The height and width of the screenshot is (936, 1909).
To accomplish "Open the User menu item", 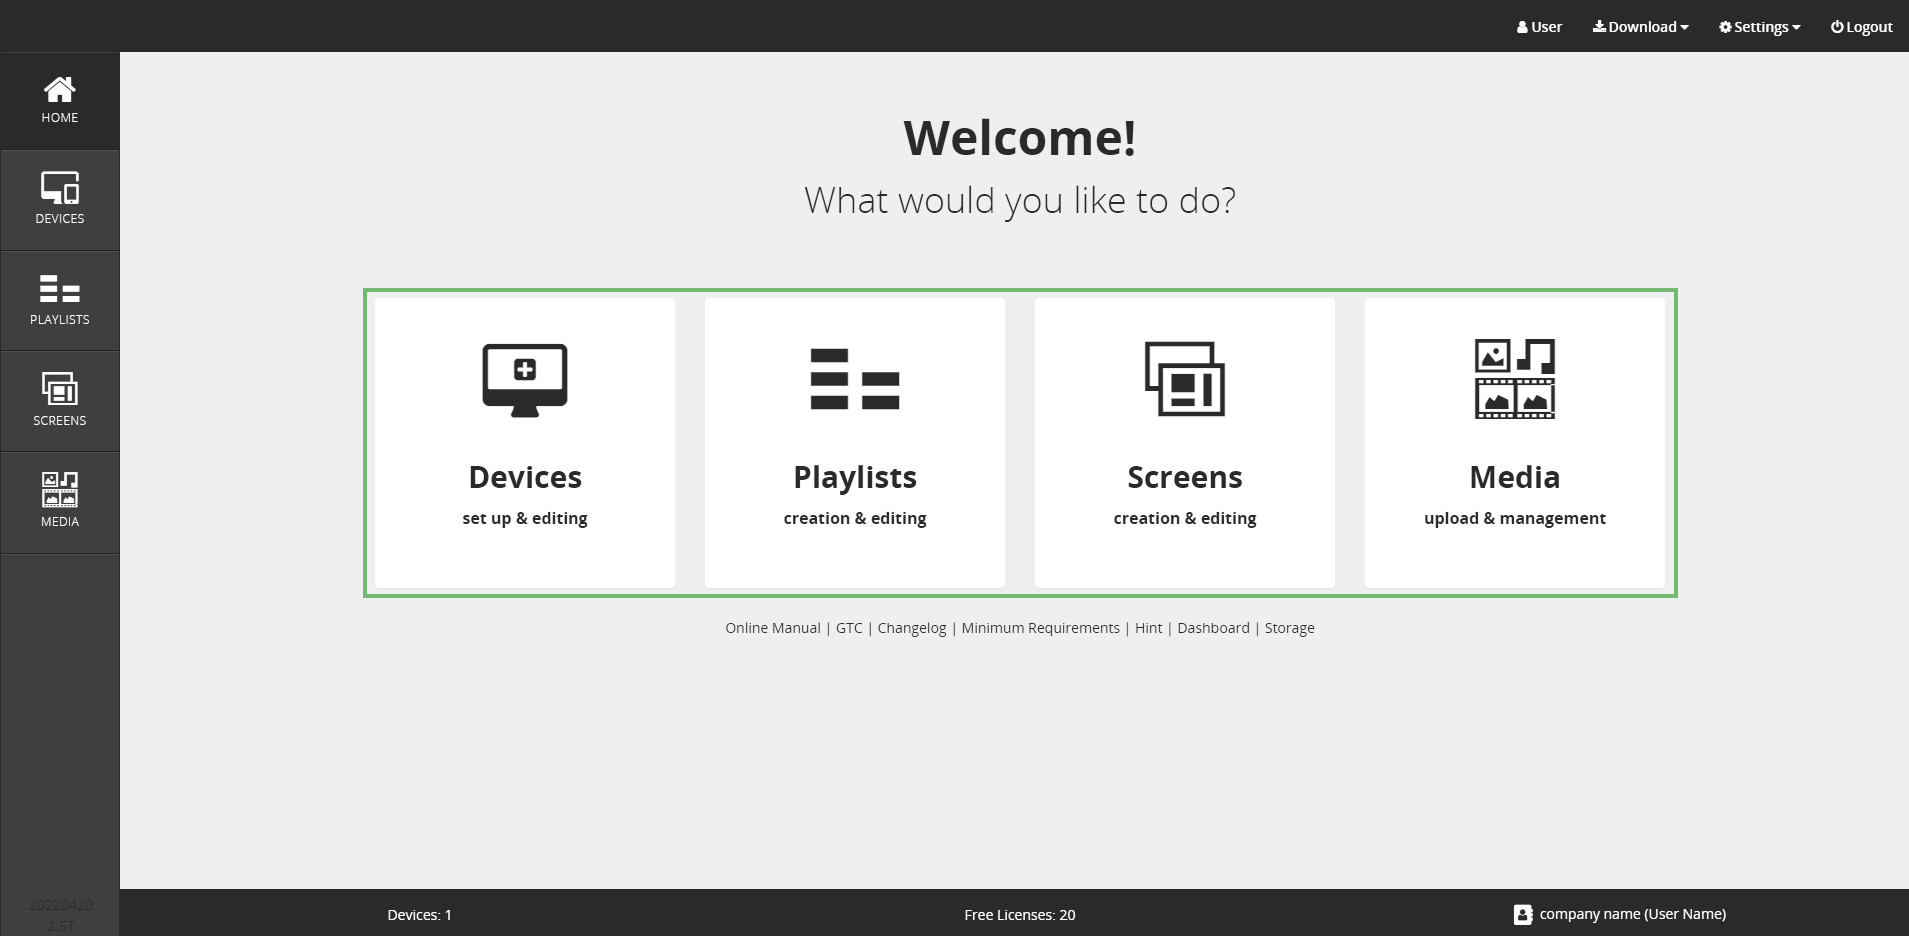I will pos(1539,27).
